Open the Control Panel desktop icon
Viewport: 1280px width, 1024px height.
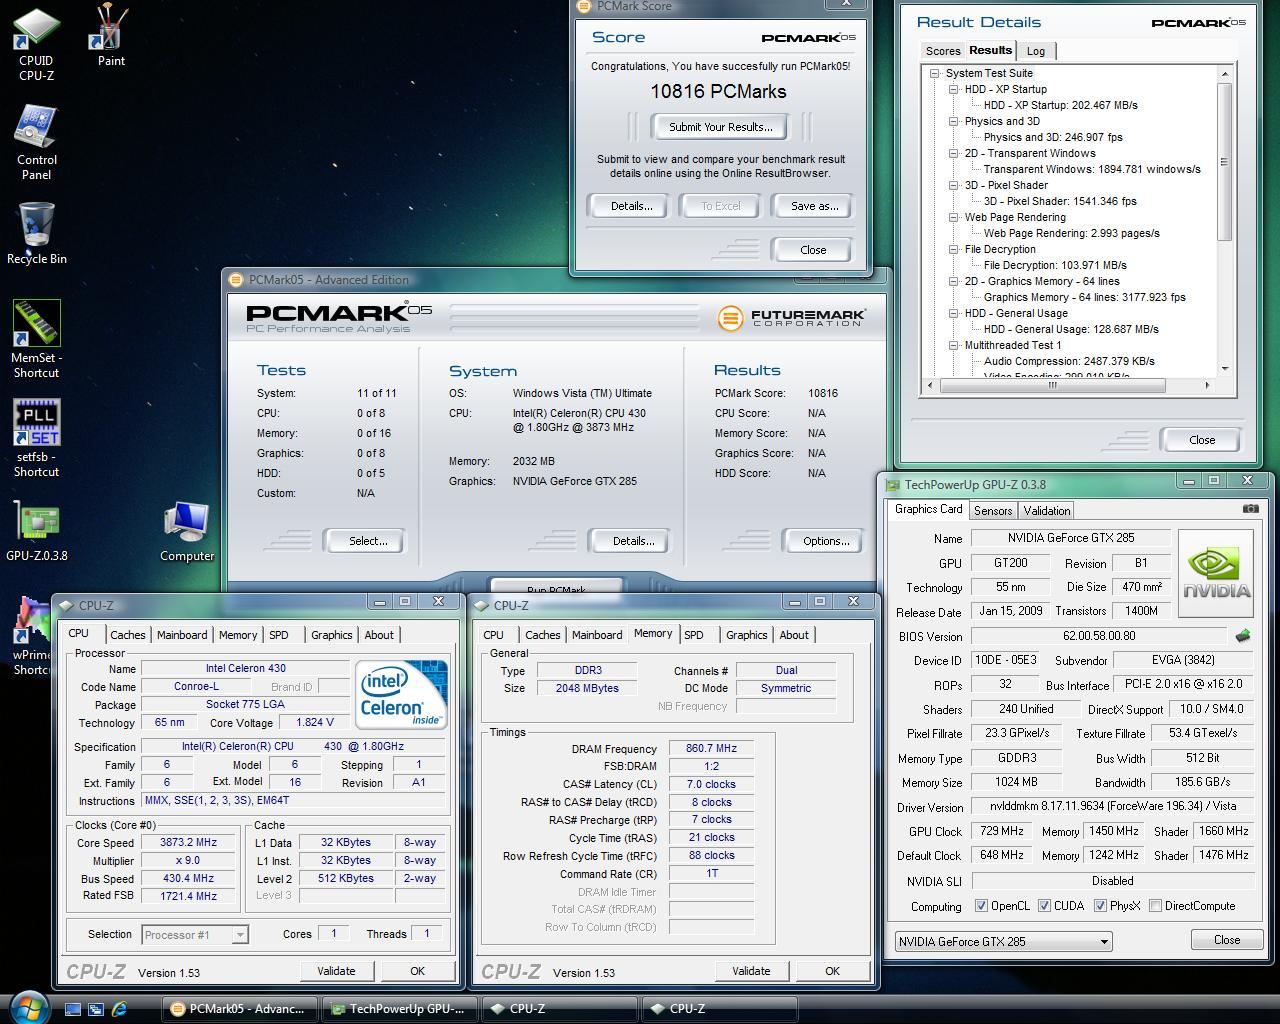tap(36, 142)
